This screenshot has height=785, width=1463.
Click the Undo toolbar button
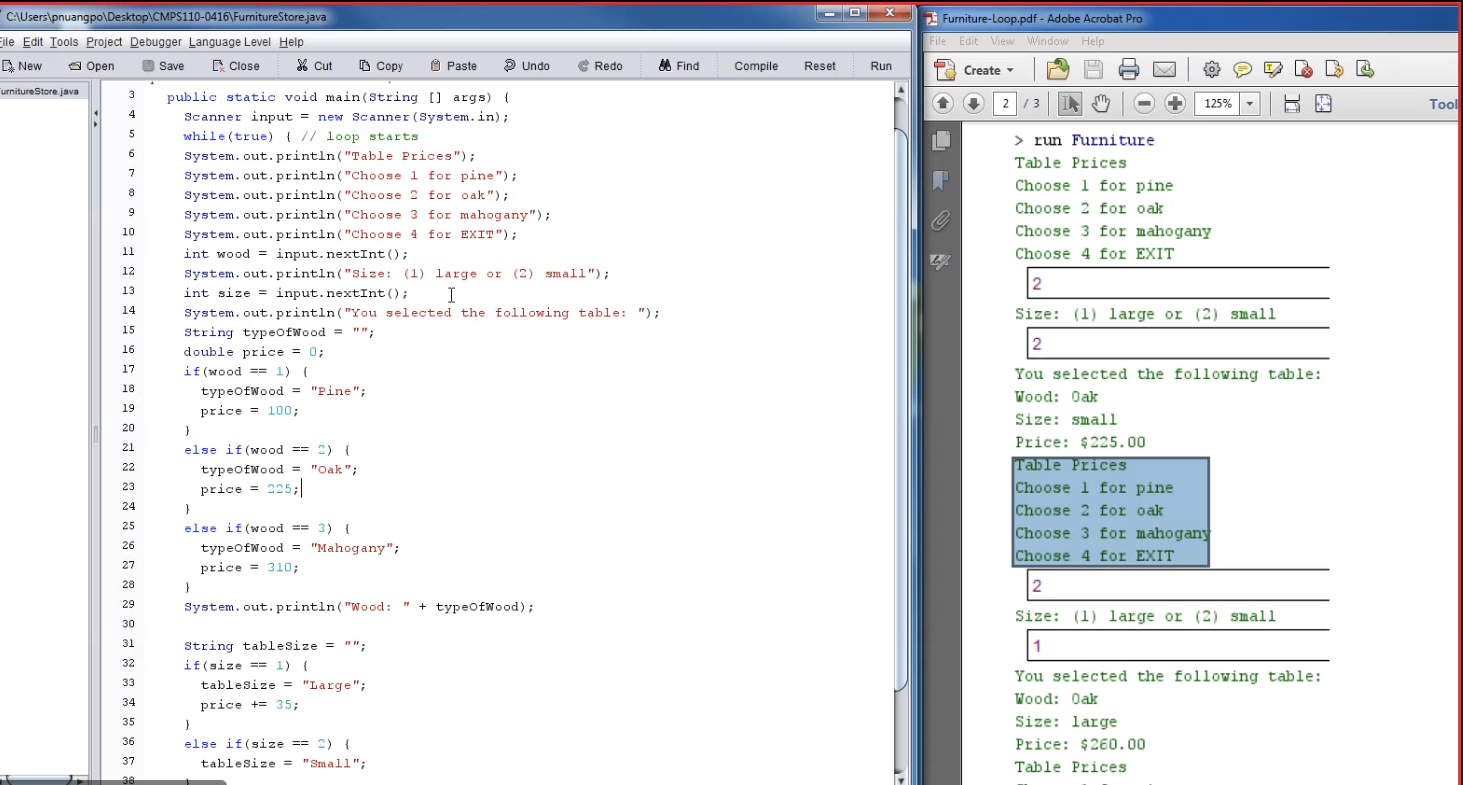pyautogui.click(x=527, y=66)
